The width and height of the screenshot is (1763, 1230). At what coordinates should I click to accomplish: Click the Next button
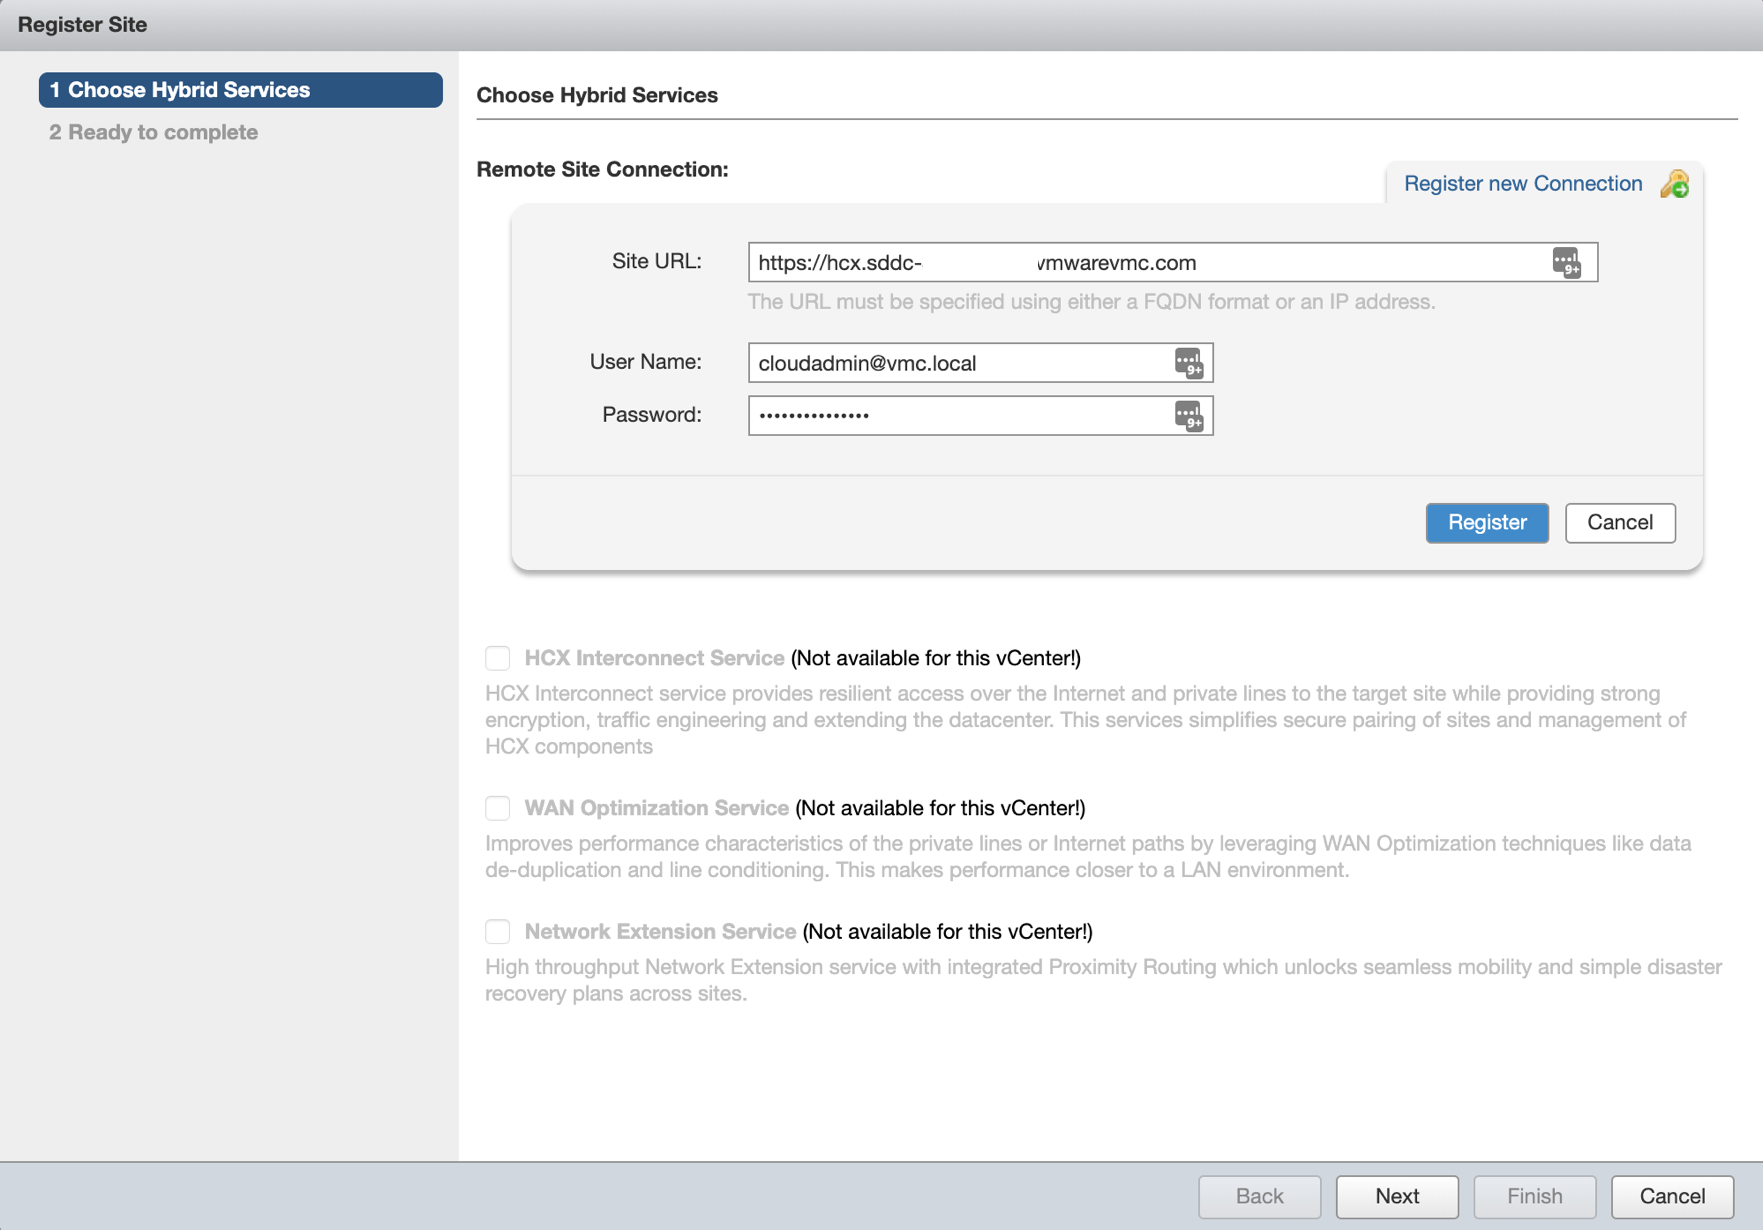(x=1396, y=1196)
